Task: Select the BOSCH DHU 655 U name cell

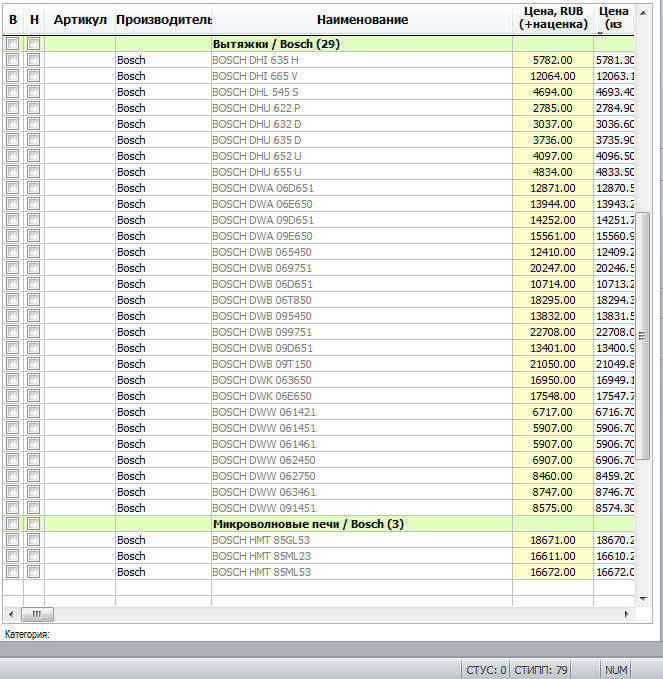Action: point(362,172)
